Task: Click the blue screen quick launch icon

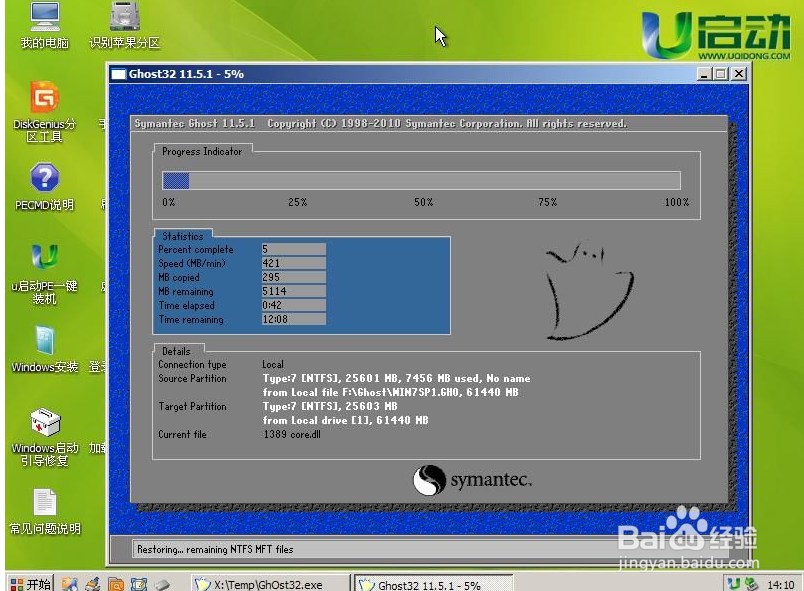Action: (x=138, y=584)
